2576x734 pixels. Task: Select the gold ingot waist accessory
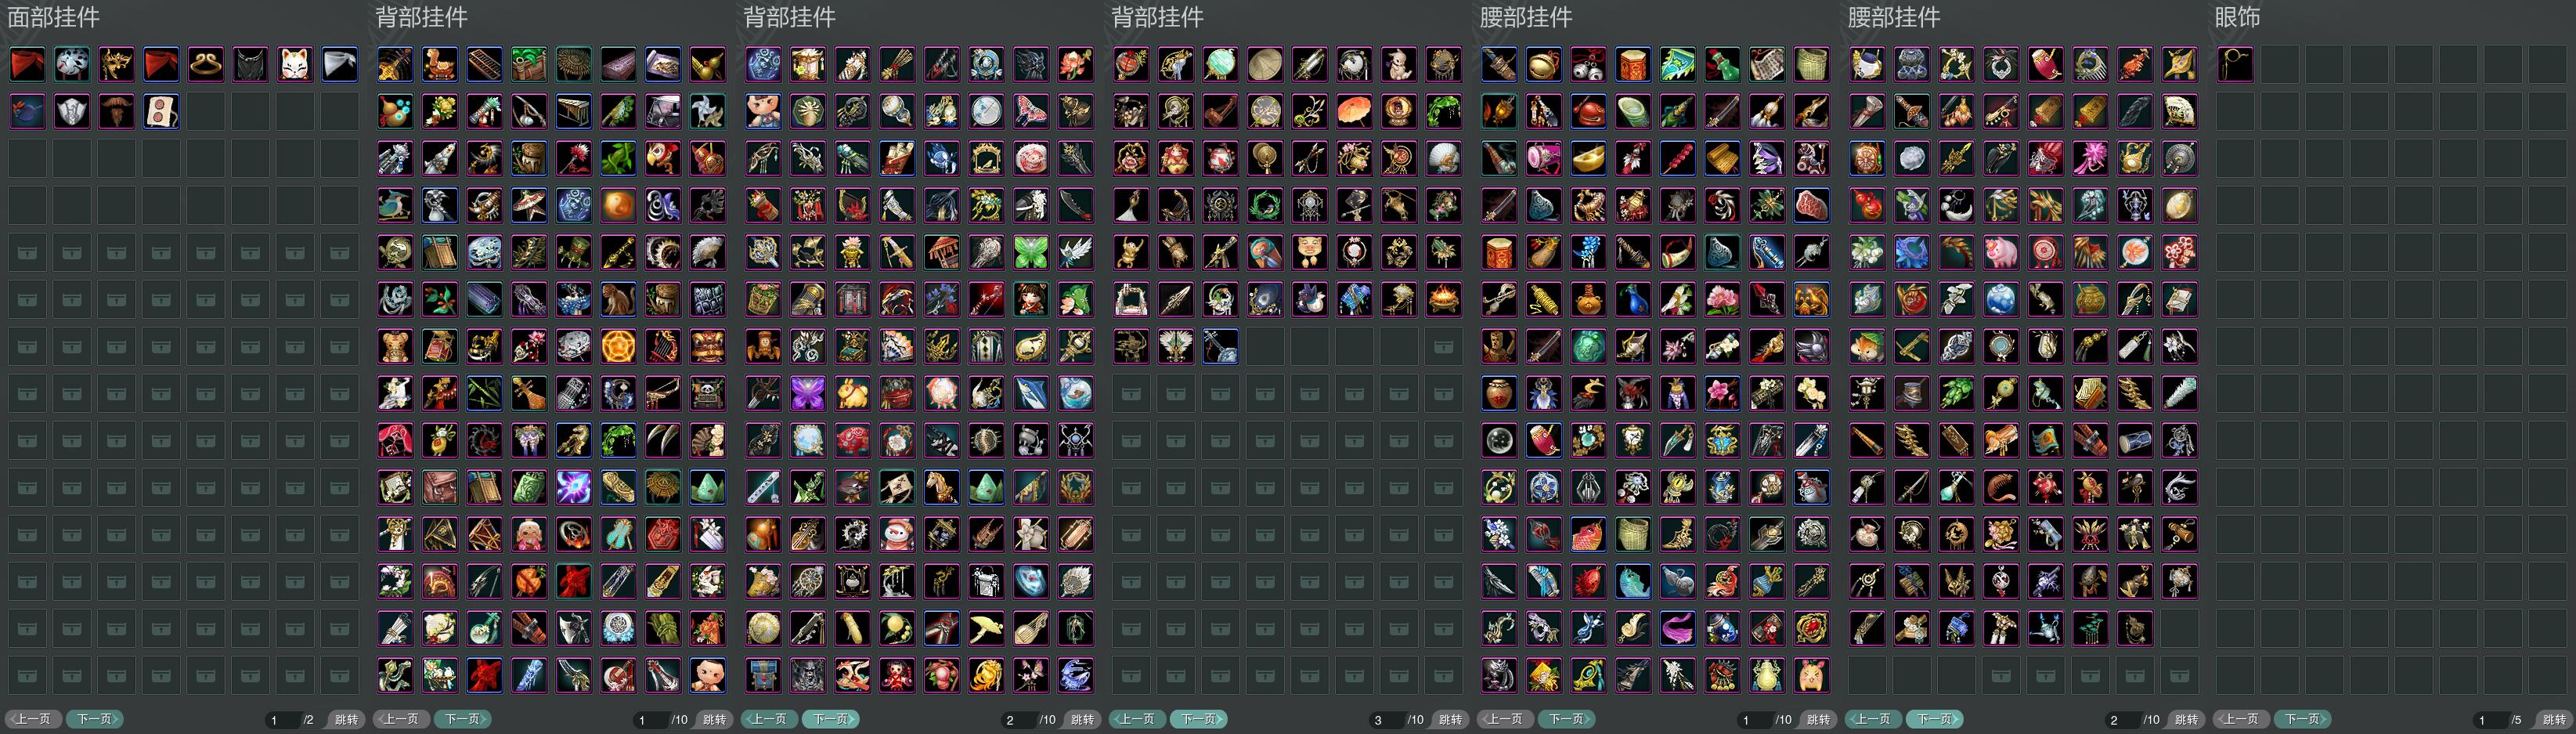[x=1588, y=158]
